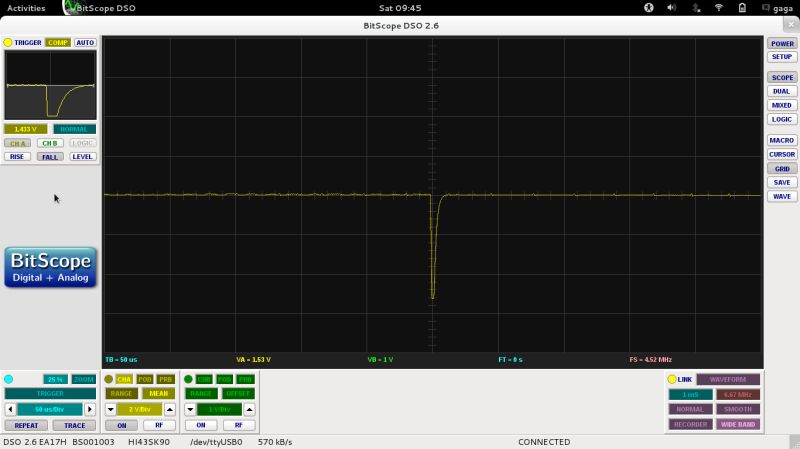Toggle timebase ZOOM
Image resolution: width=800 pixels, height=449 pixels.
[x=84, y=379]
